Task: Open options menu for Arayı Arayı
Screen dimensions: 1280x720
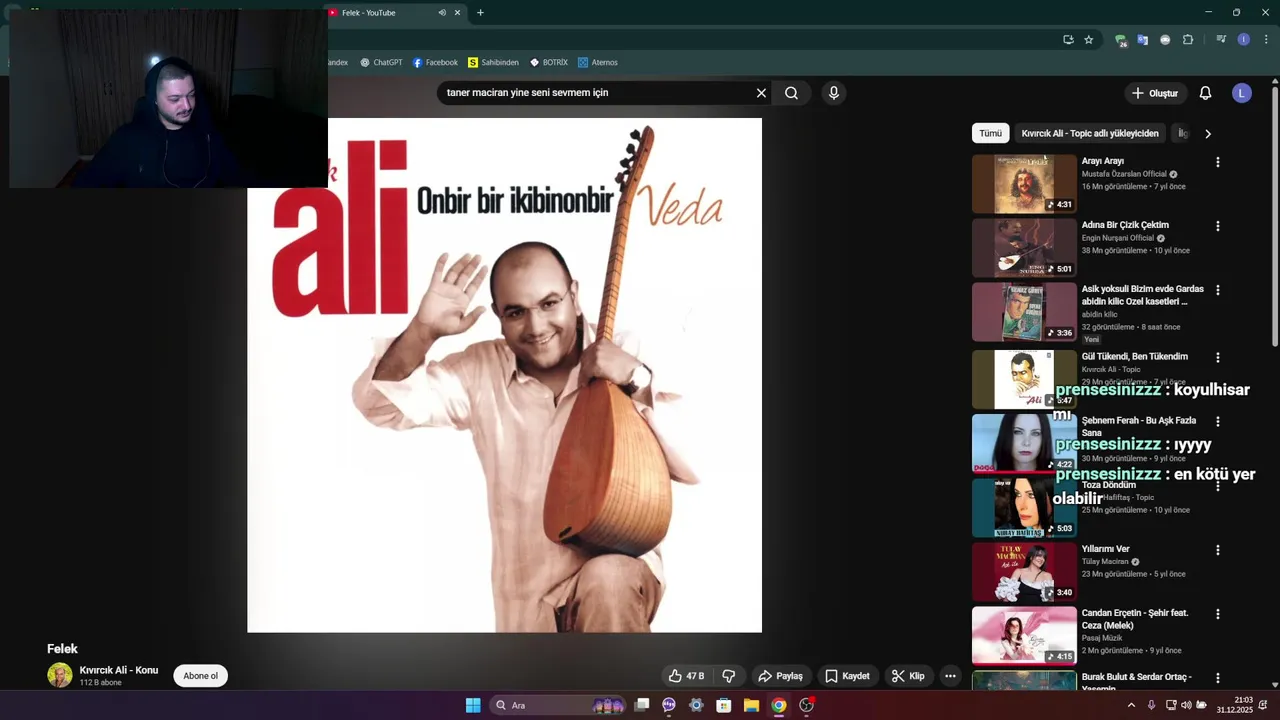Action: point(1217,162)
